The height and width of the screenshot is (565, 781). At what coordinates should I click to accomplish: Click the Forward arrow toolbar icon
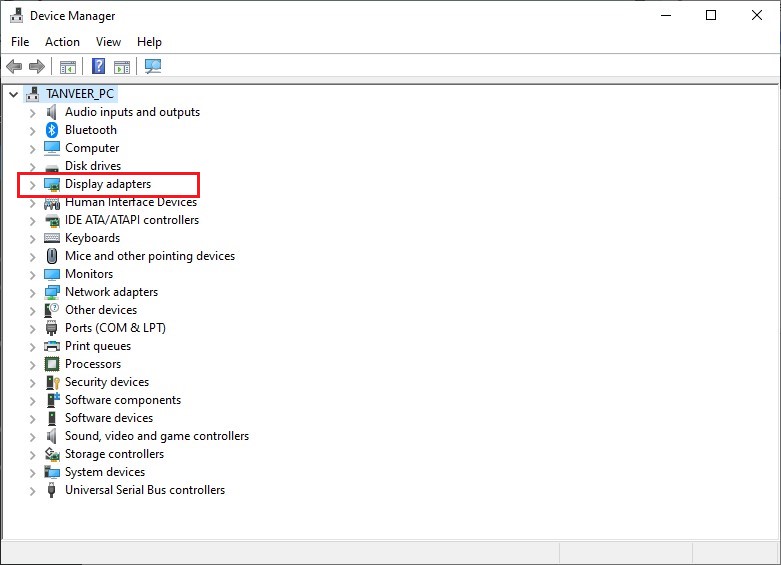(x=37, y=66)
